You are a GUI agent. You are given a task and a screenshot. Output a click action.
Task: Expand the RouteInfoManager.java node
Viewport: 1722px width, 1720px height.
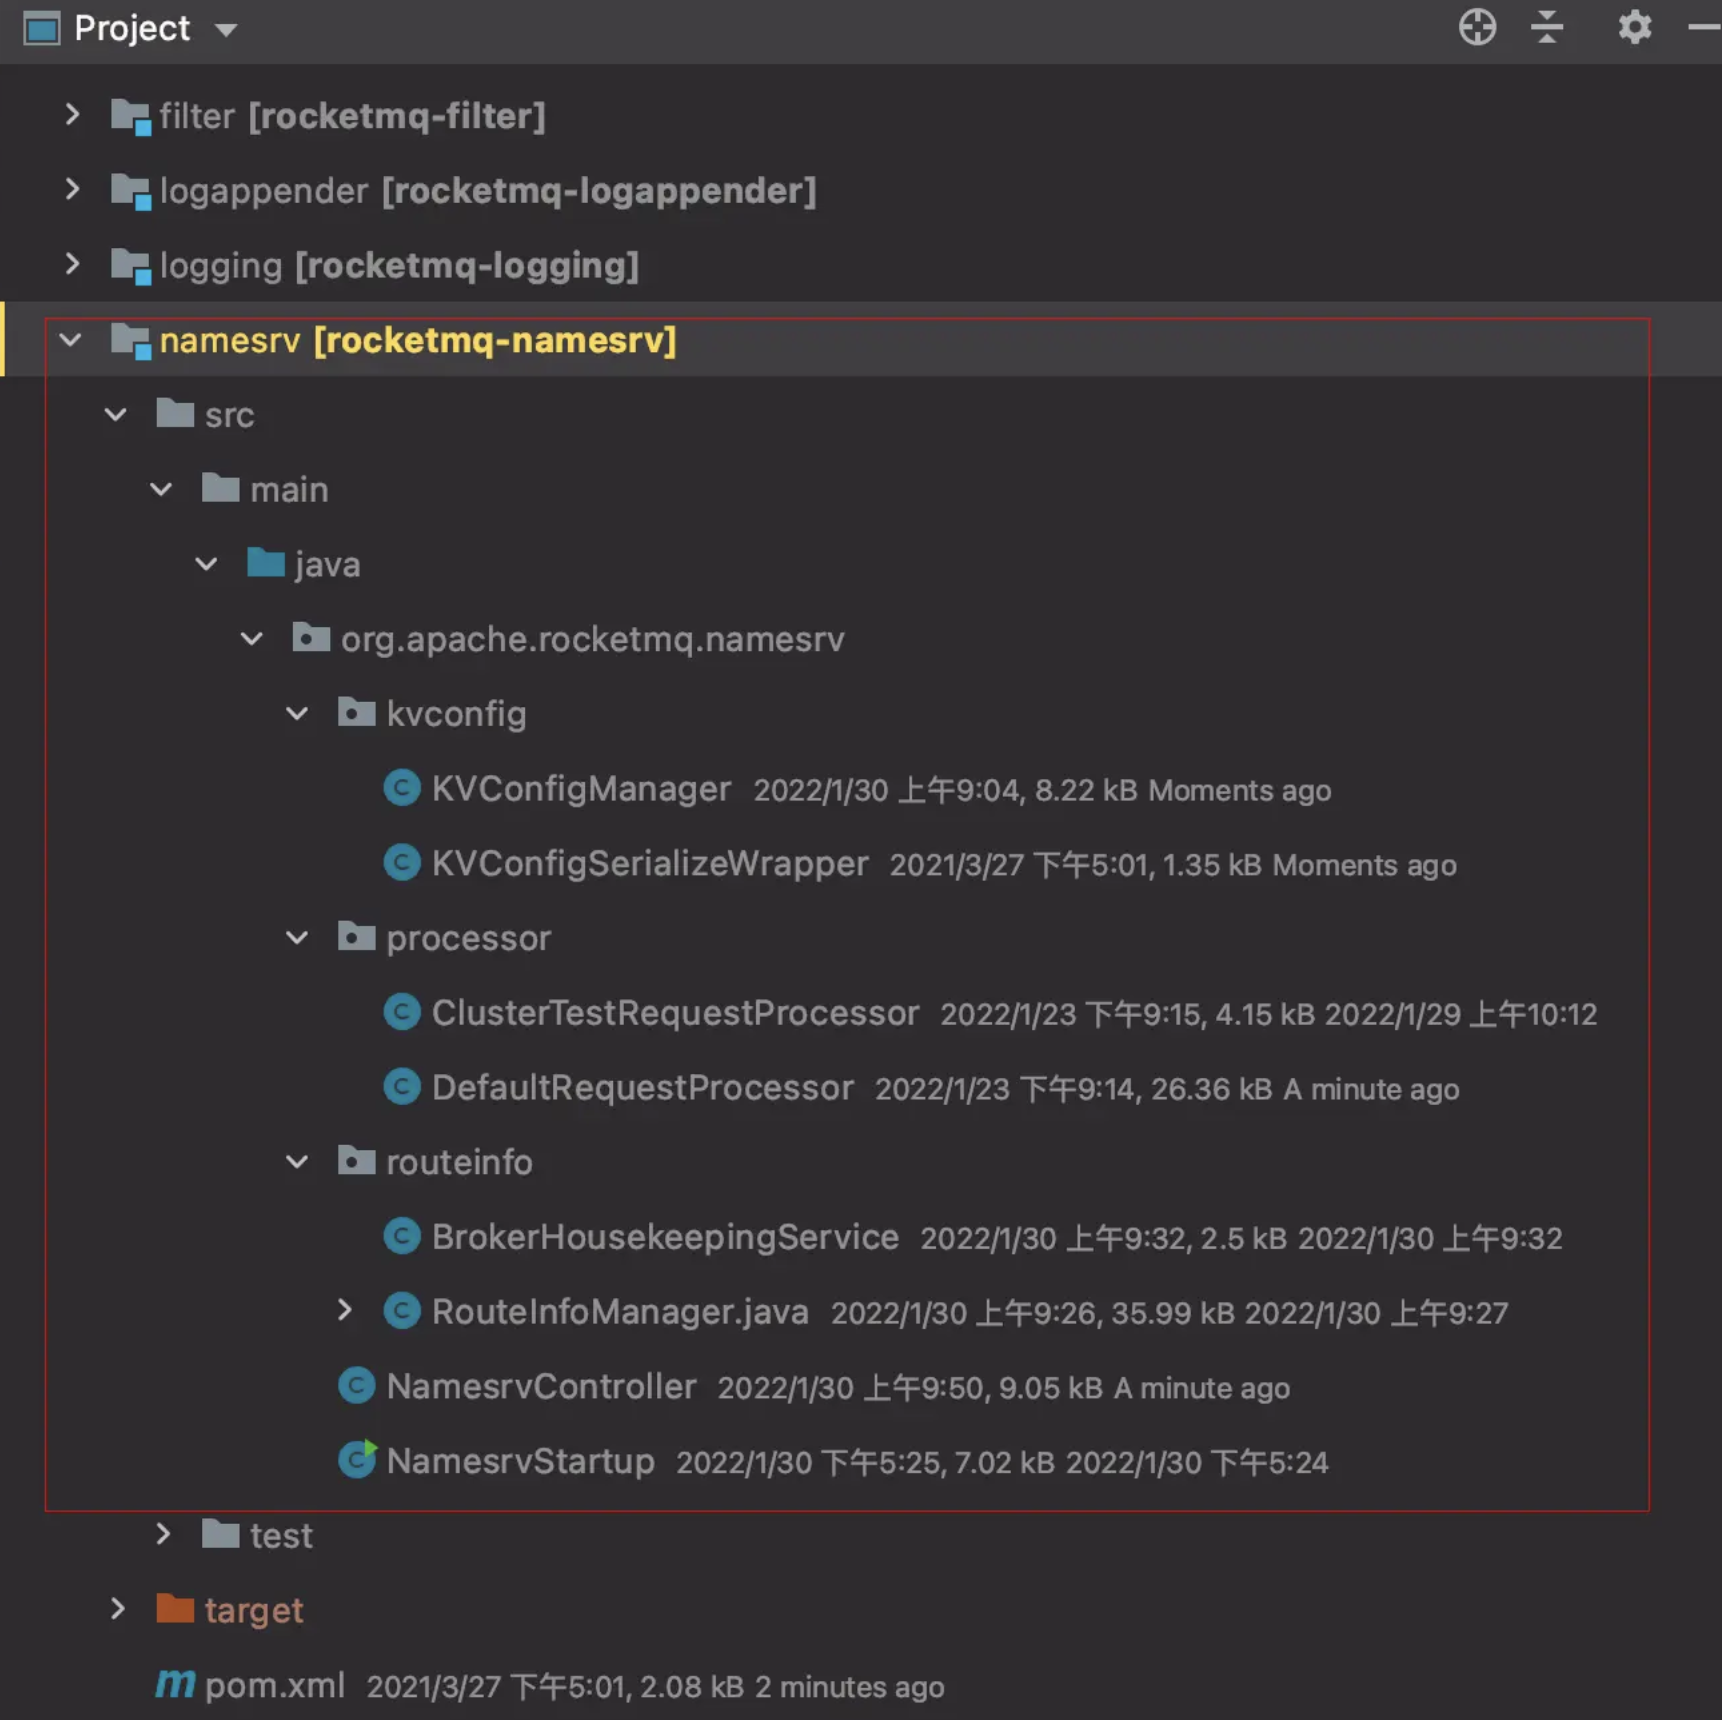(x=345, y=1310)
